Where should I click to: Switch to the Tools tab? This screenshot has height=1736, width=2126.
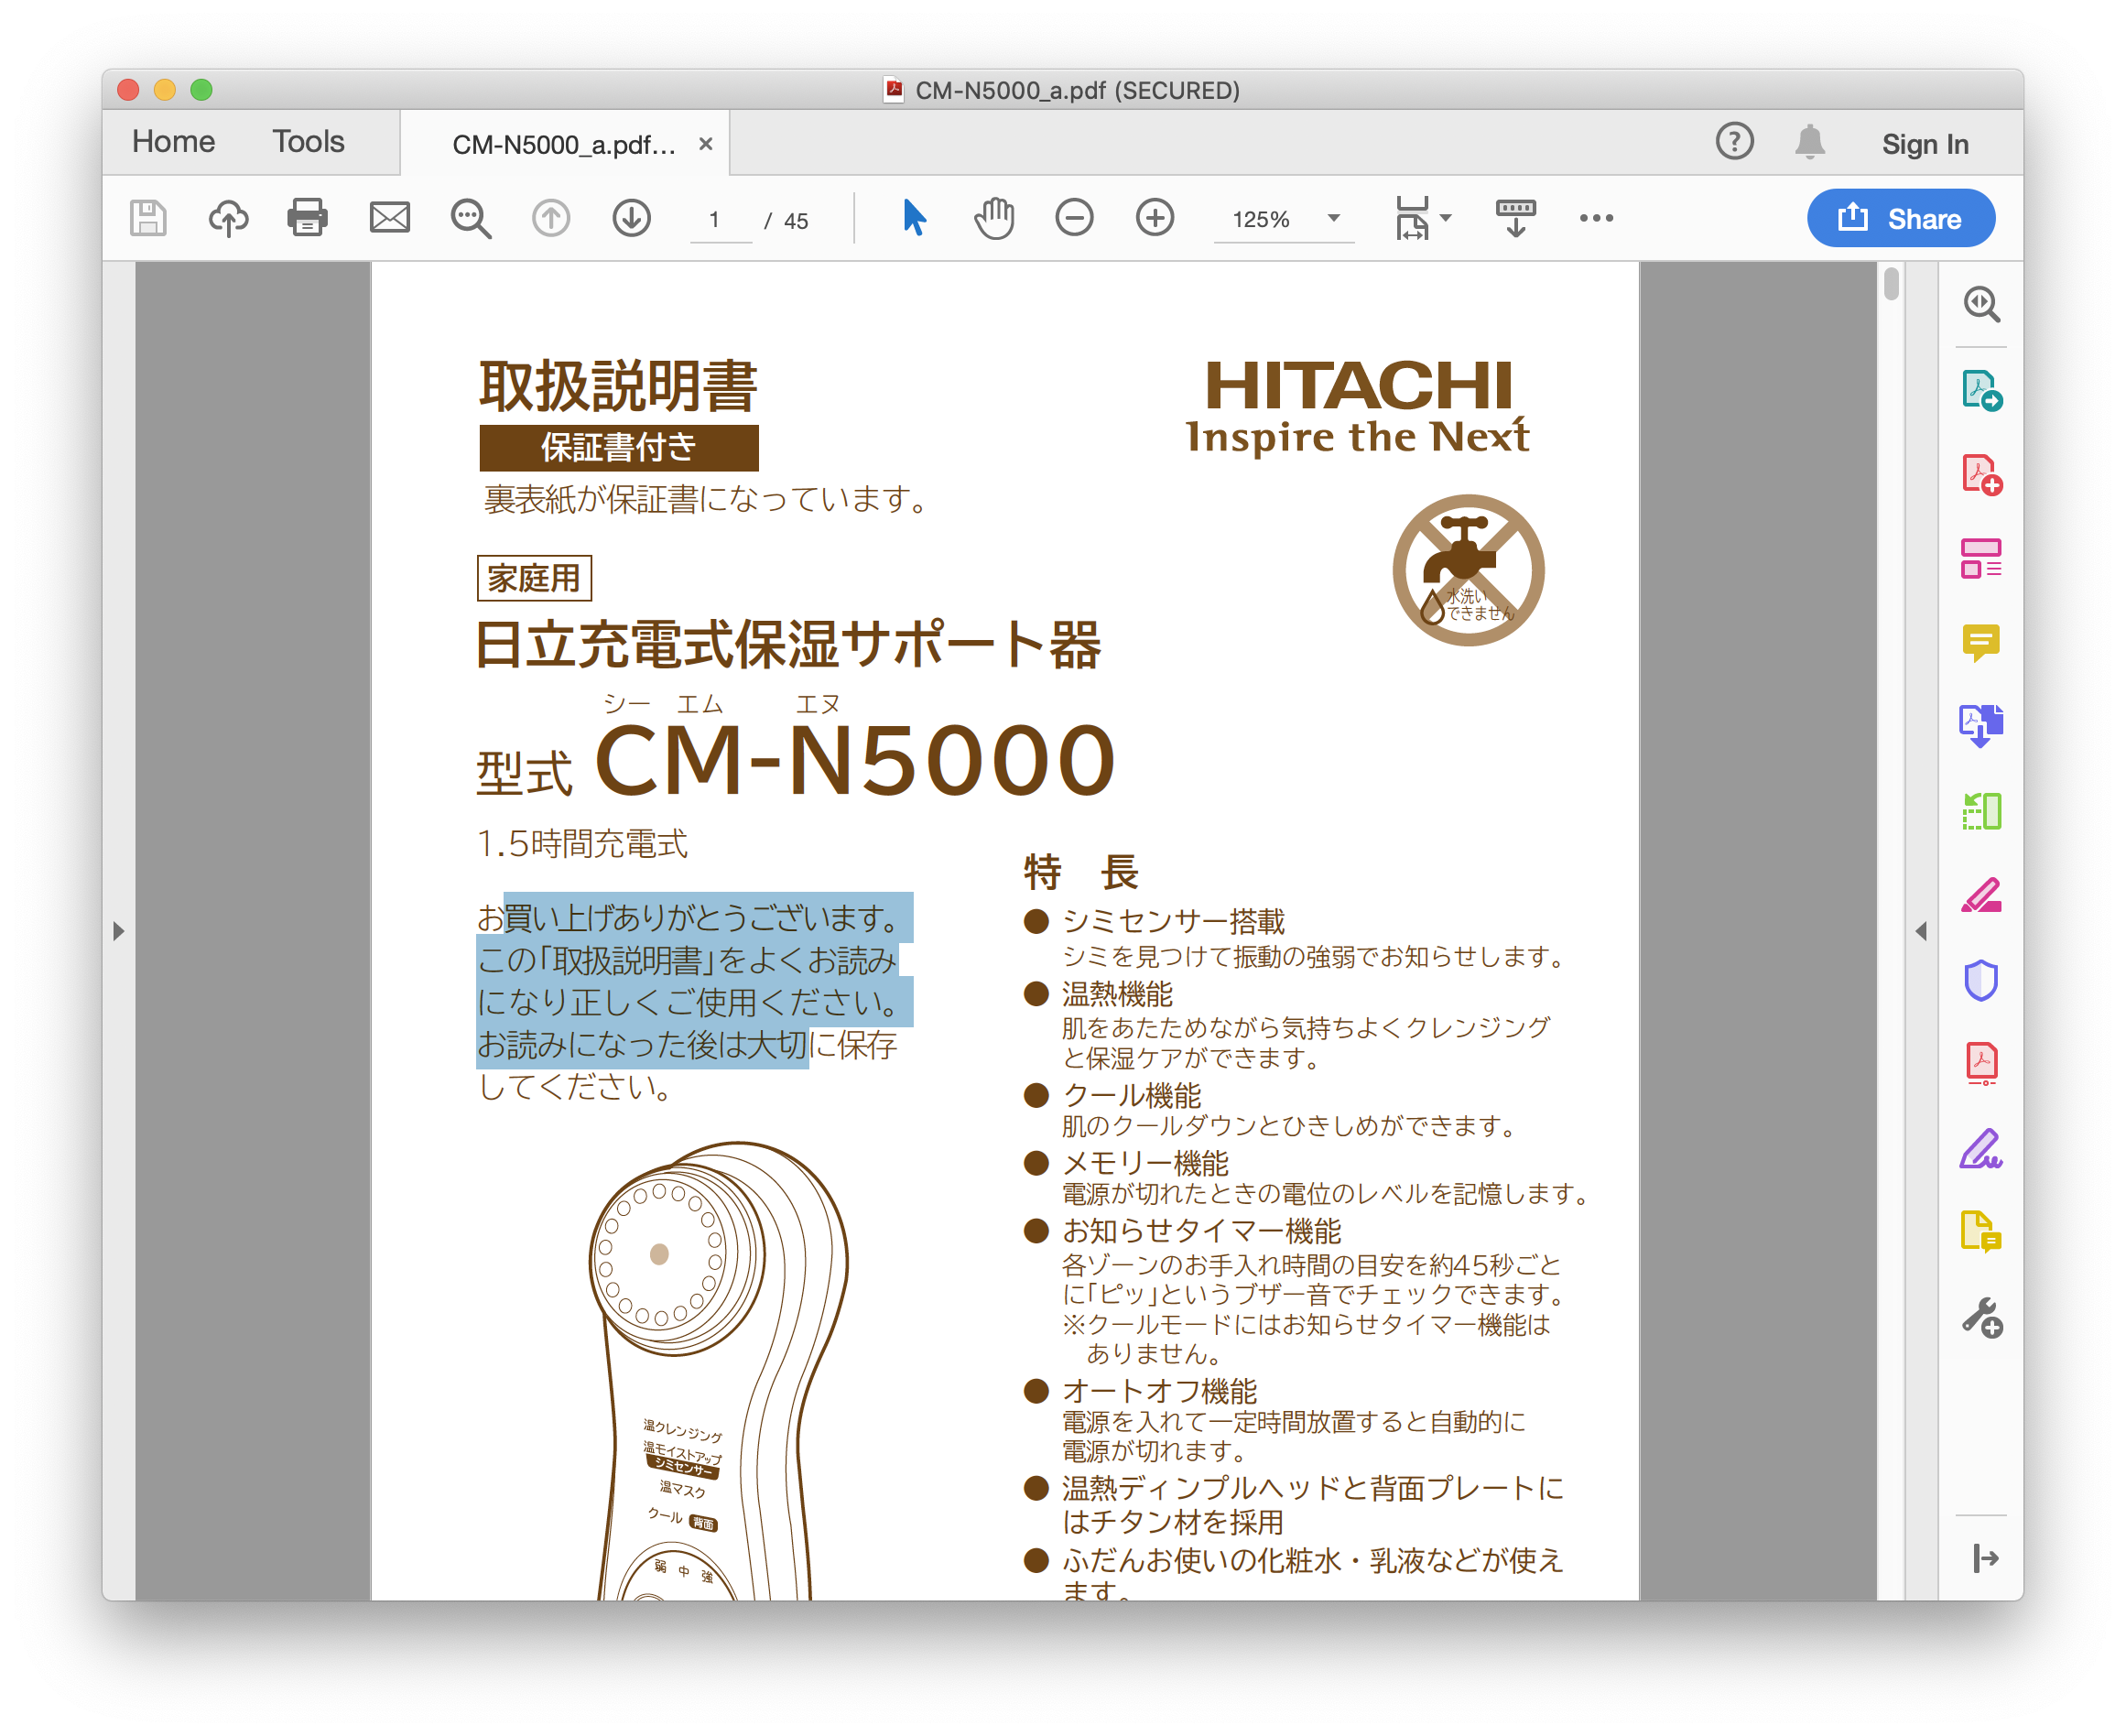(308, 141)
